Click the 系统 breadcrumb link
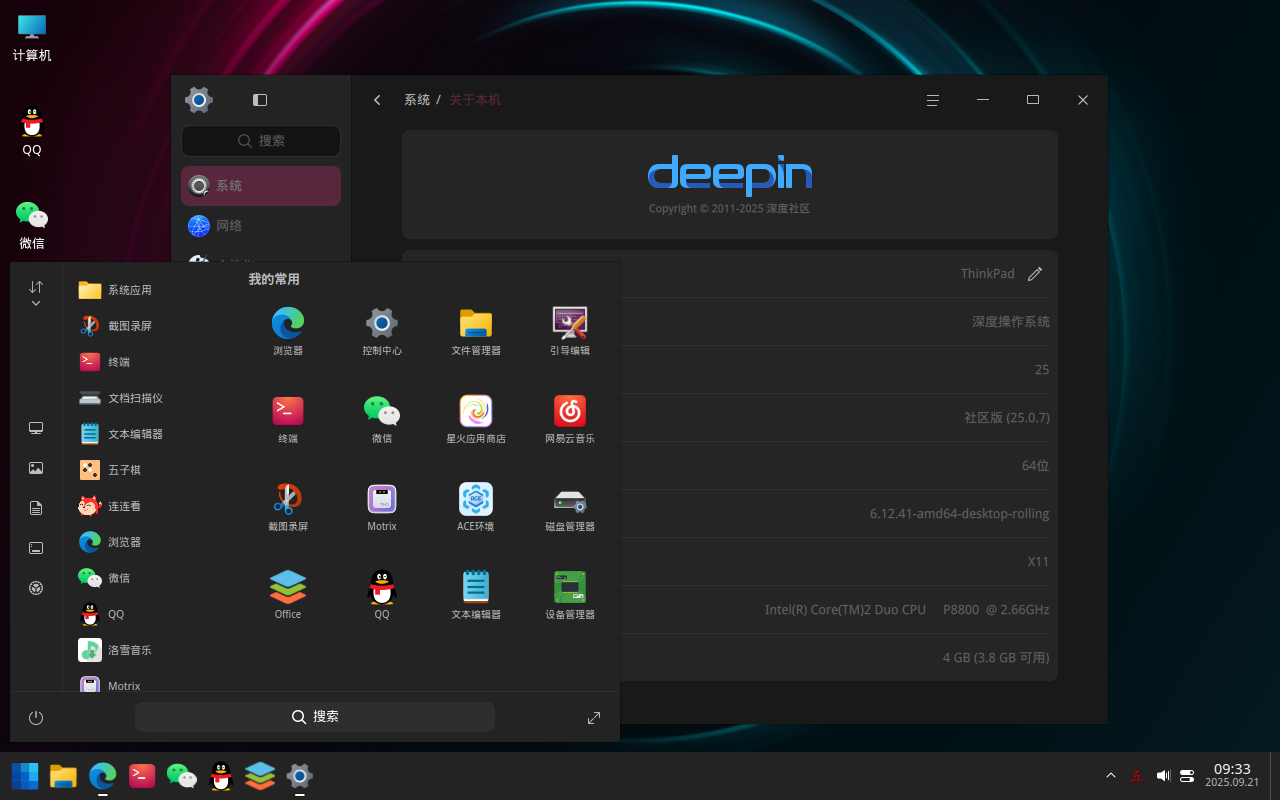Screen dimensions: 1280x800 tap(417, 100)
